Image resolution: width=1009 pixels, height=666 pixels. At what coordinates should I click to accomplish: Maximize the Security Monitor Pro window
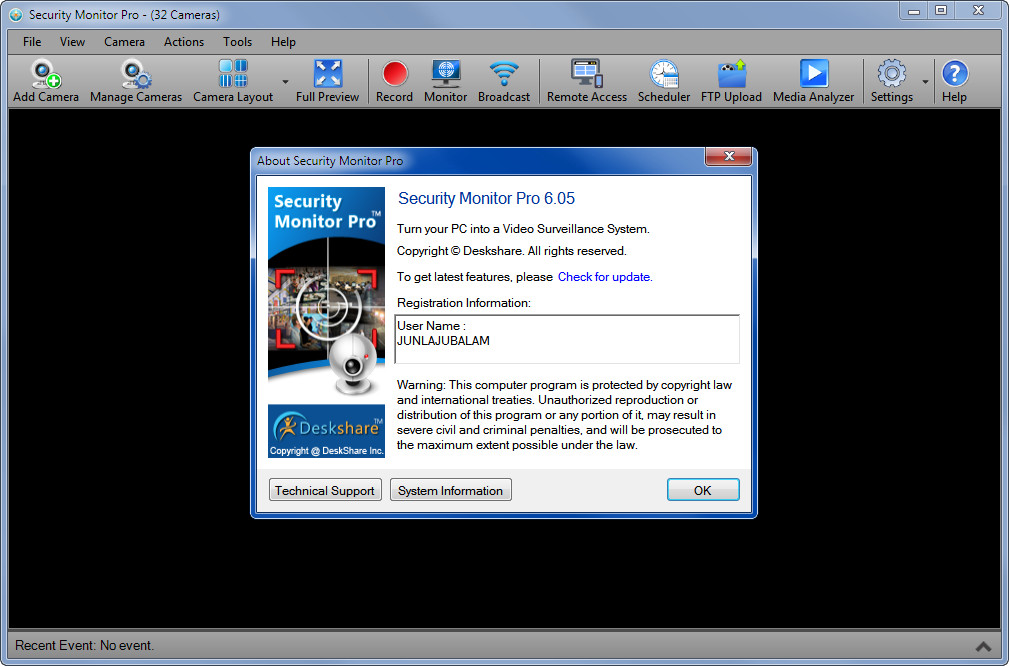click(x=941, y=11)
